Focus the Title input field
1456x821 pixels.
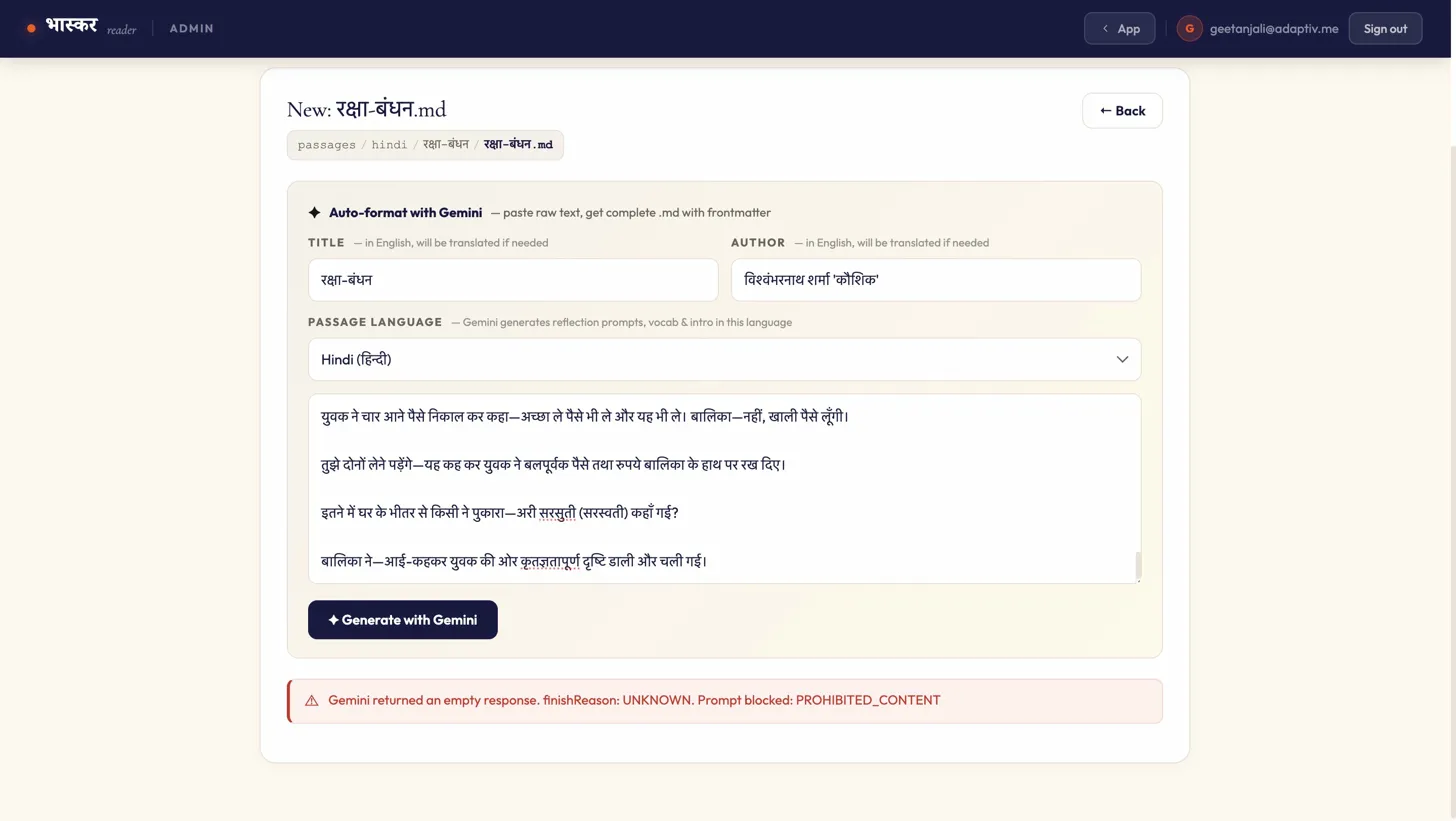512,280
